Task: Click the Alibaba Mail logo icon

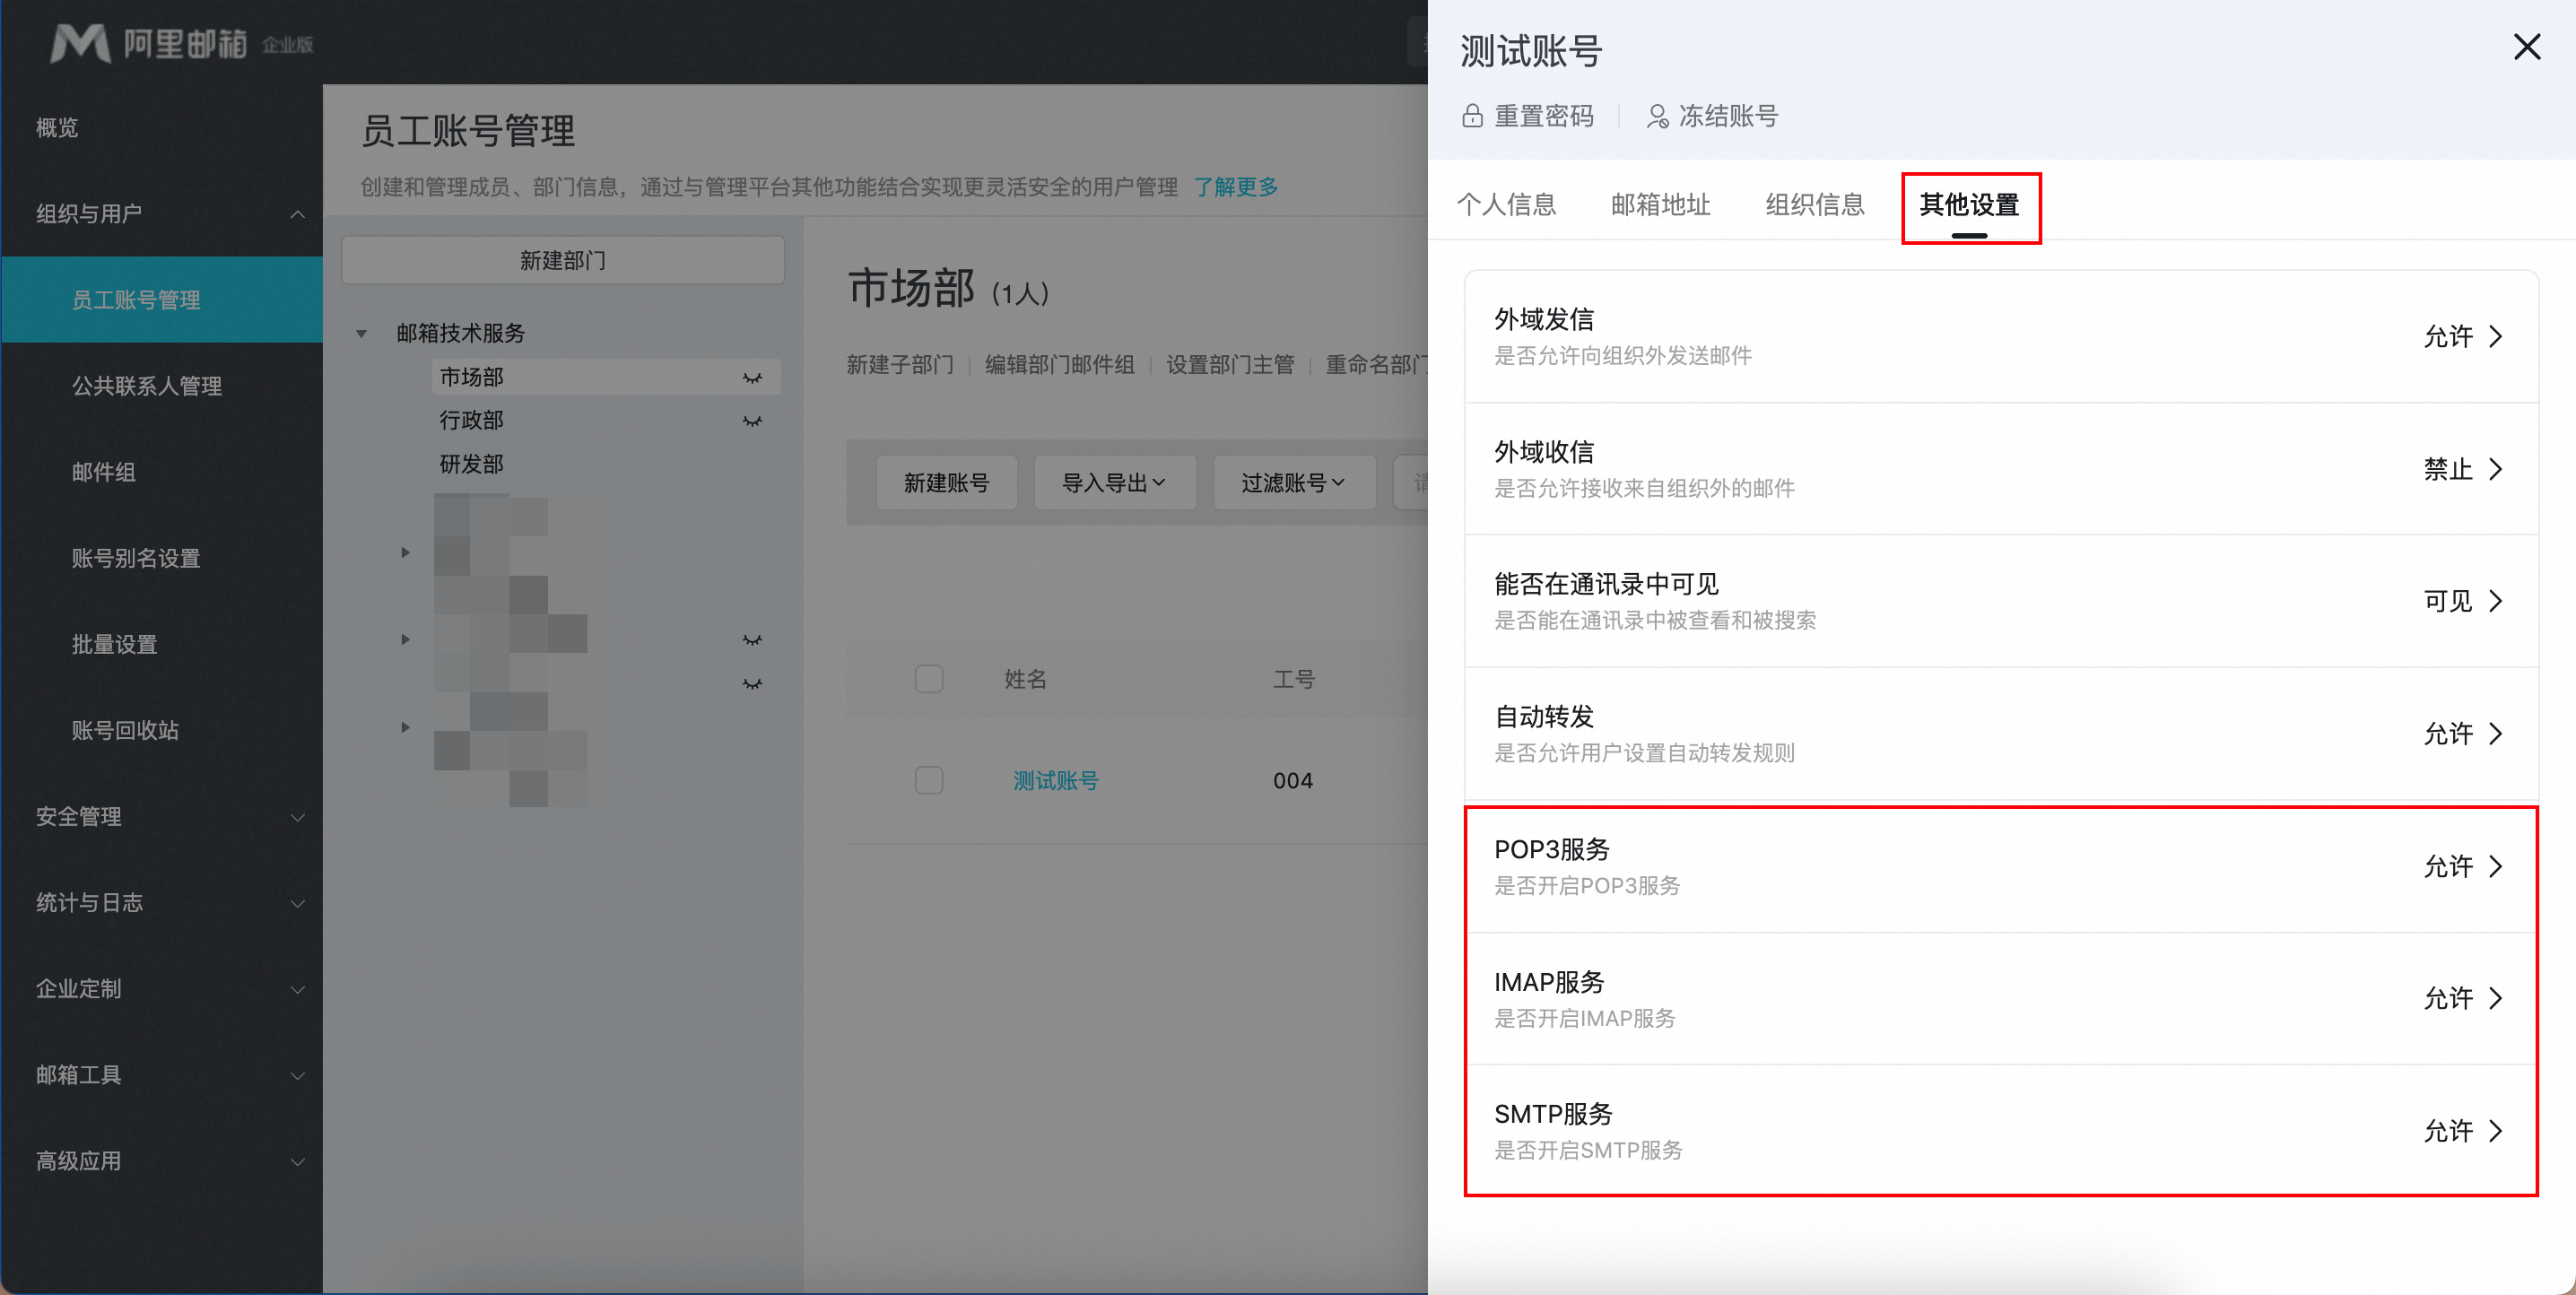Action: 80,43
